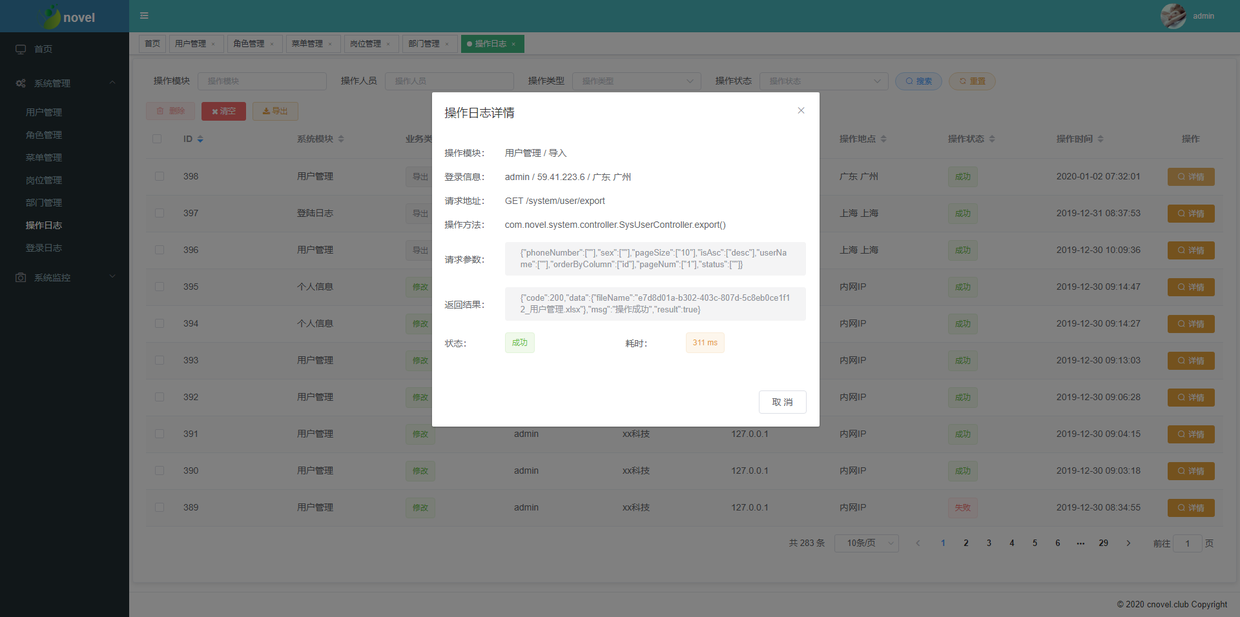Click the 搜索 button
Viewport: 1240px width, 617px height.
point(918,81)
